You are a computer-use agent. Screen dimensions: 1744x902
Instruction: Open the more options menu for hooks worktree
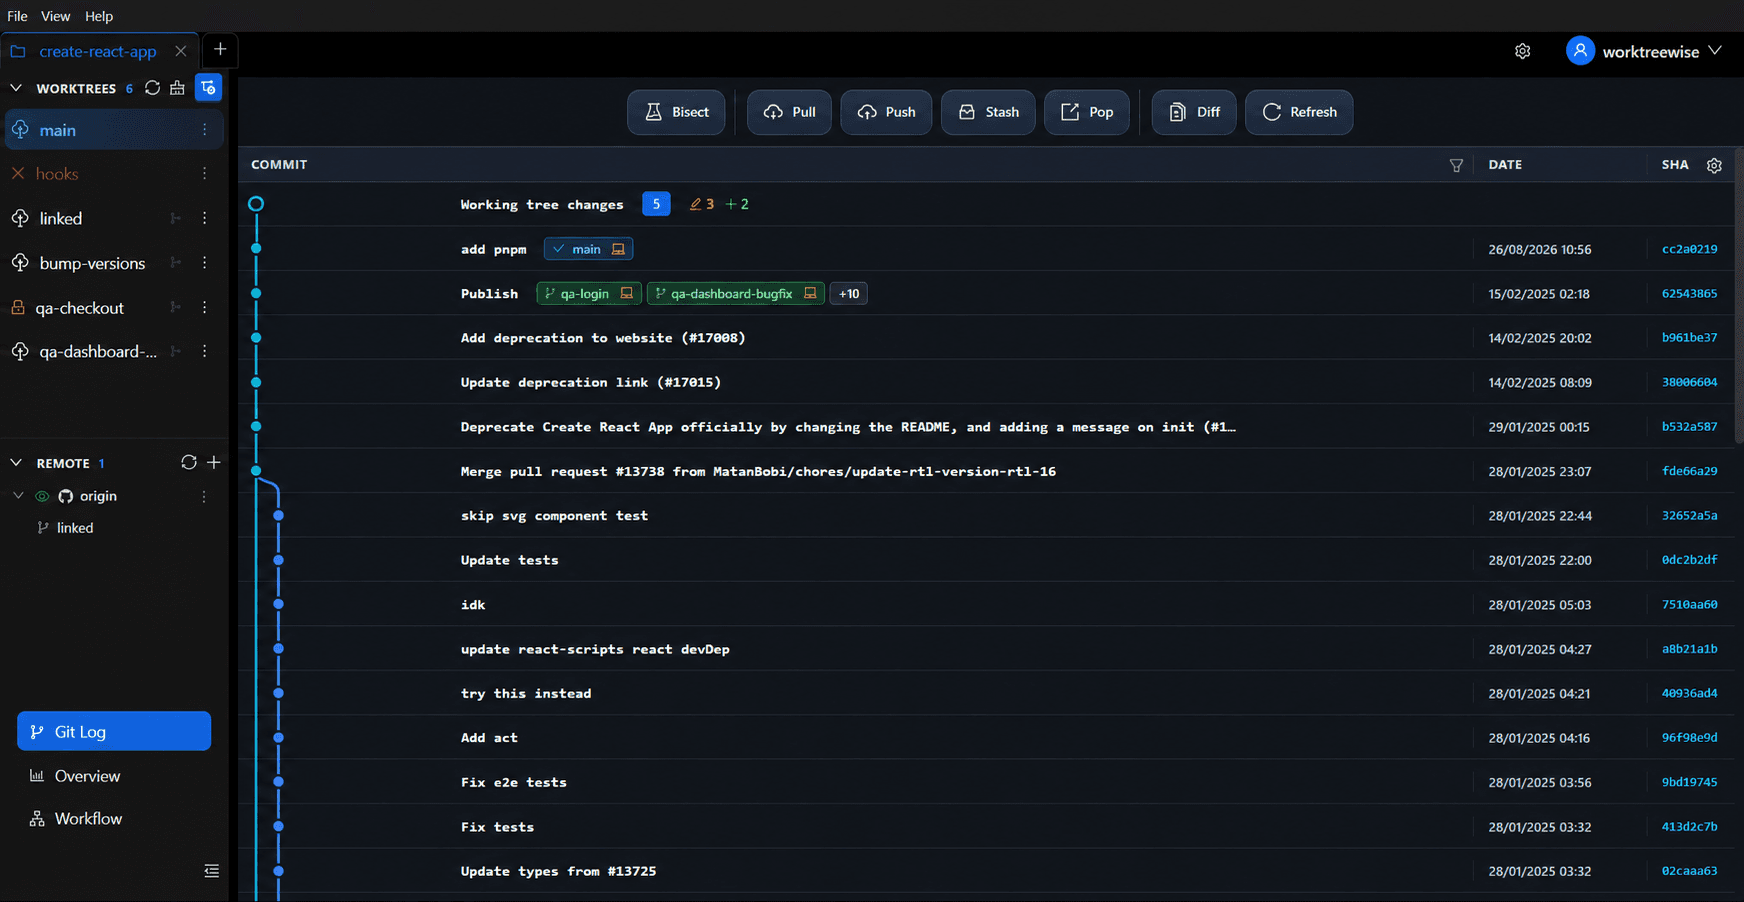click(x=204, y=174)
